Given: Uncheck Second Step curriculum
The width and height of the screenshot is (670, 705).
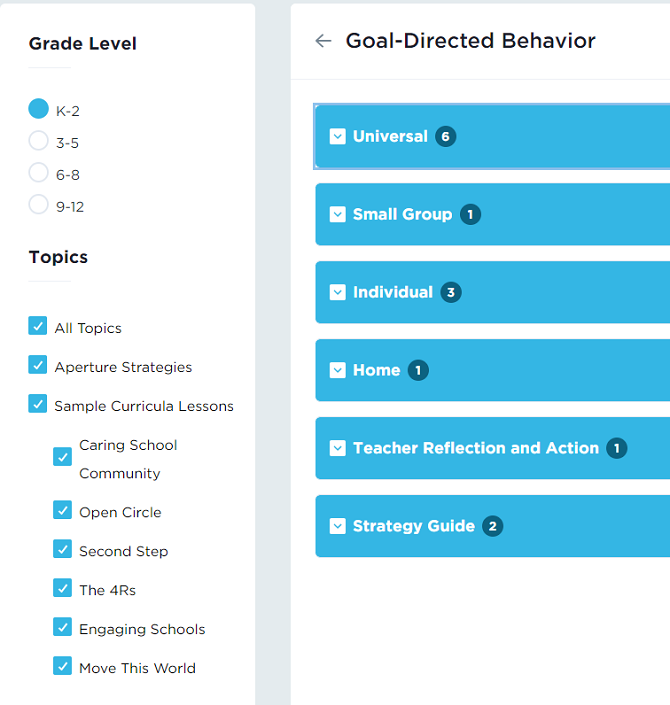Looking at the screenshot, I should 63,549.
